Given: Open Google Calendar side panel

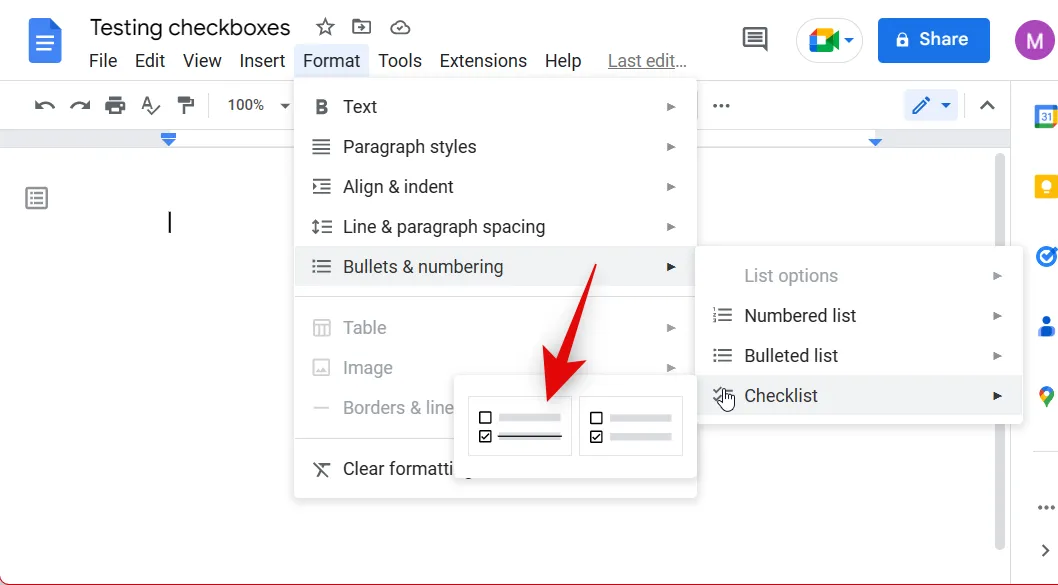Looking at the screenshot, I should click(x=1046, y=116).
